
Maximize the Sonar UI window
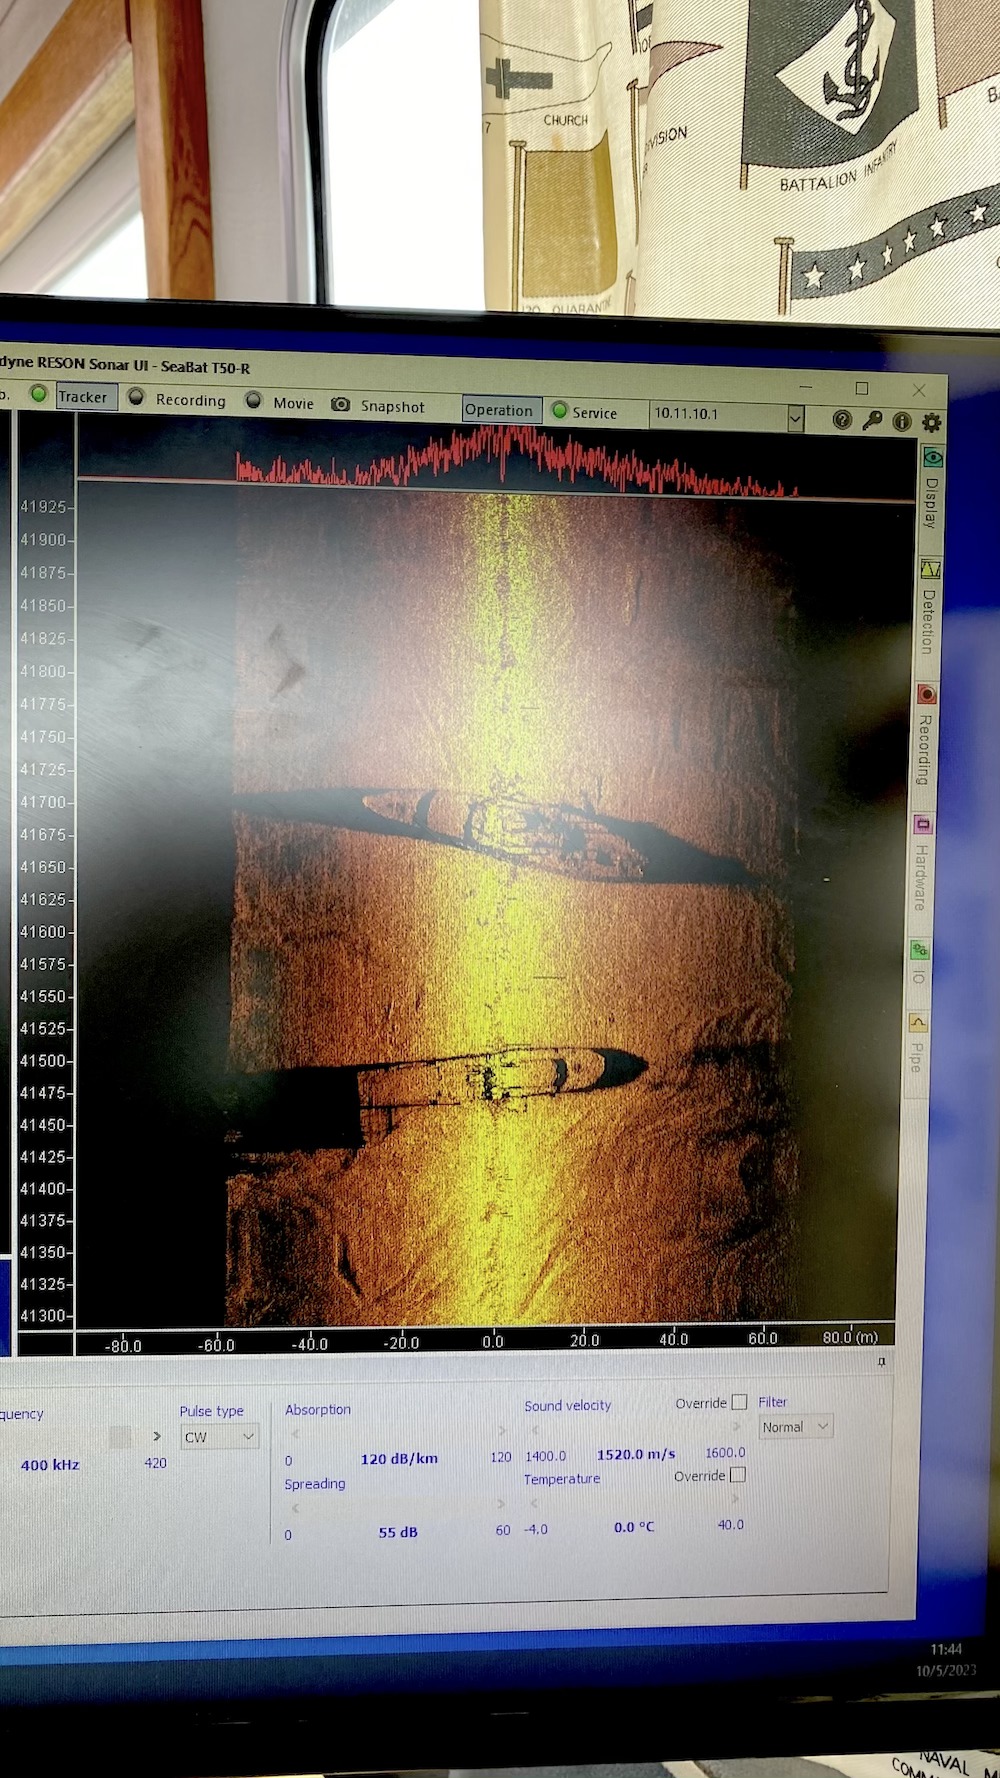[x=862, y=388]
